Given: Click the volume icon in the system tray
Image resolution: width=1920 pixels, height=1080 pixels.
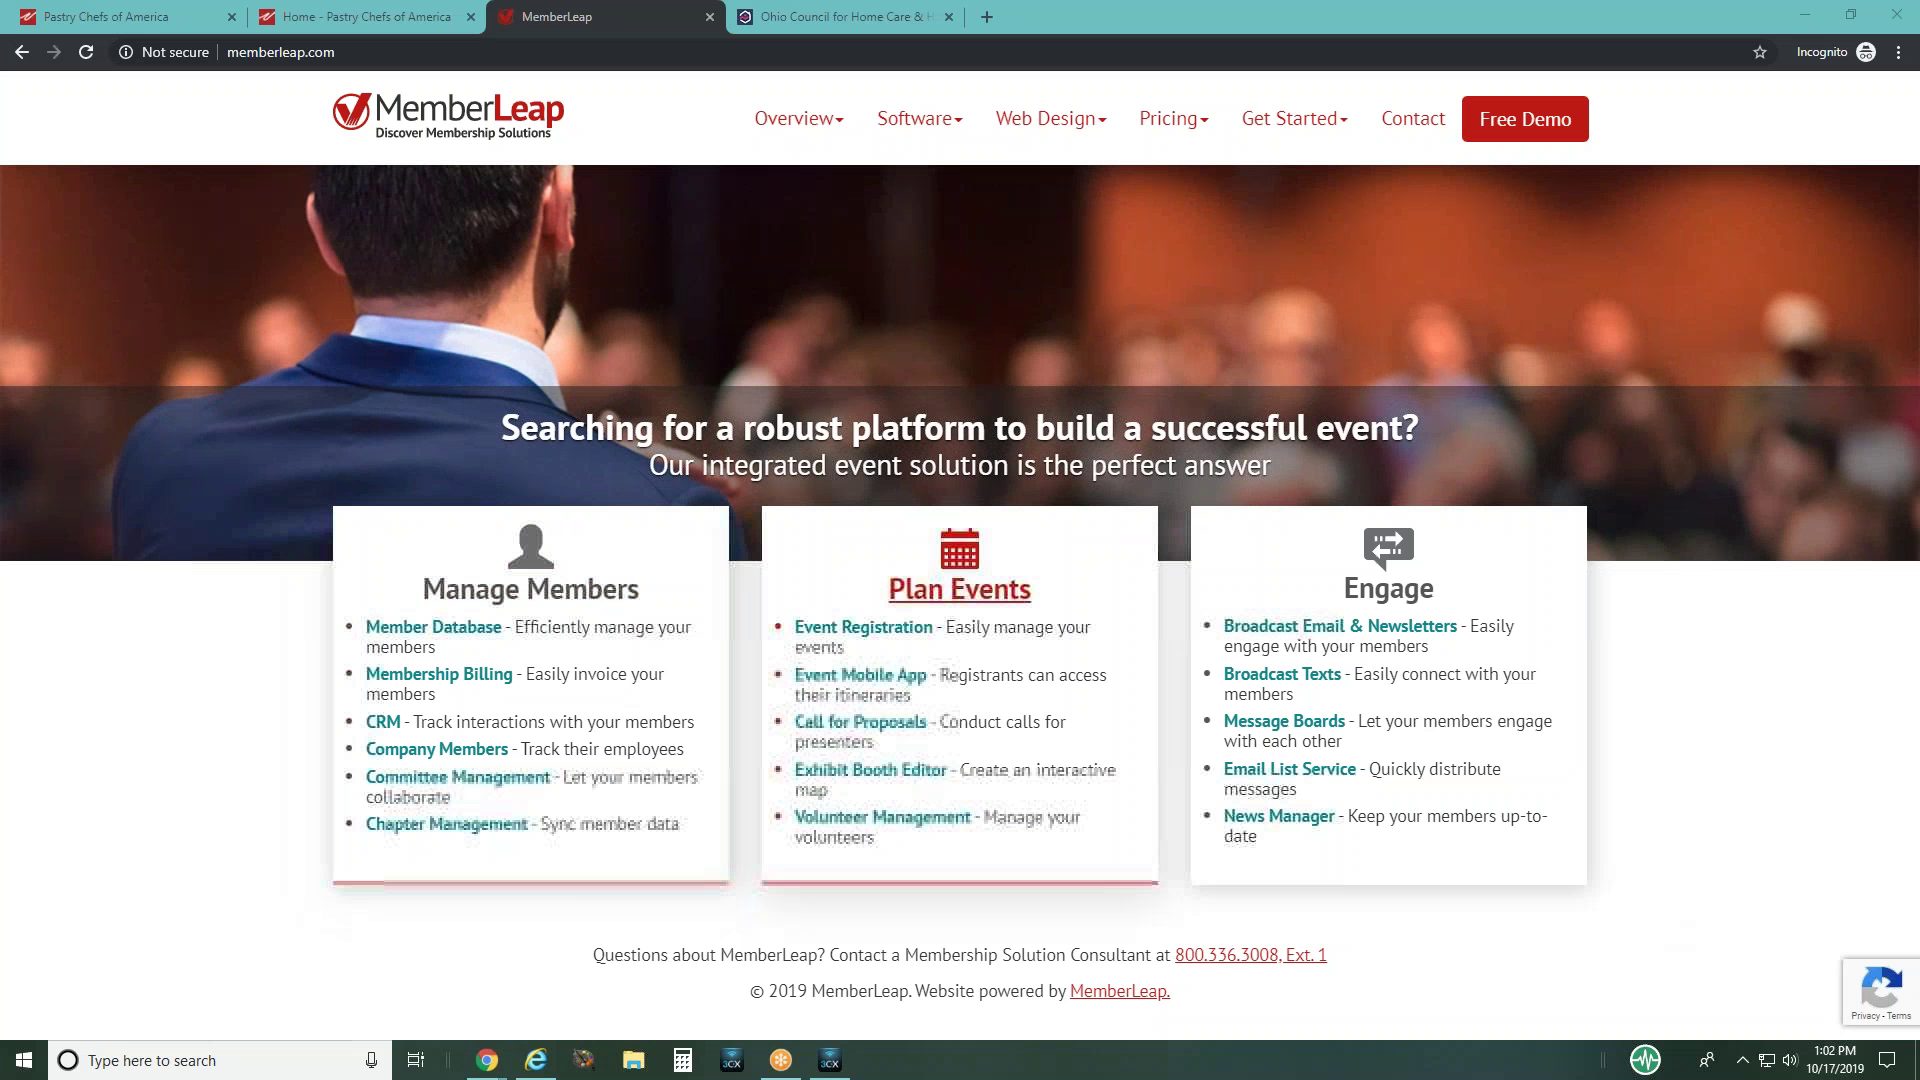Looking at the screenshot, I should [x=1790, y=1060].
